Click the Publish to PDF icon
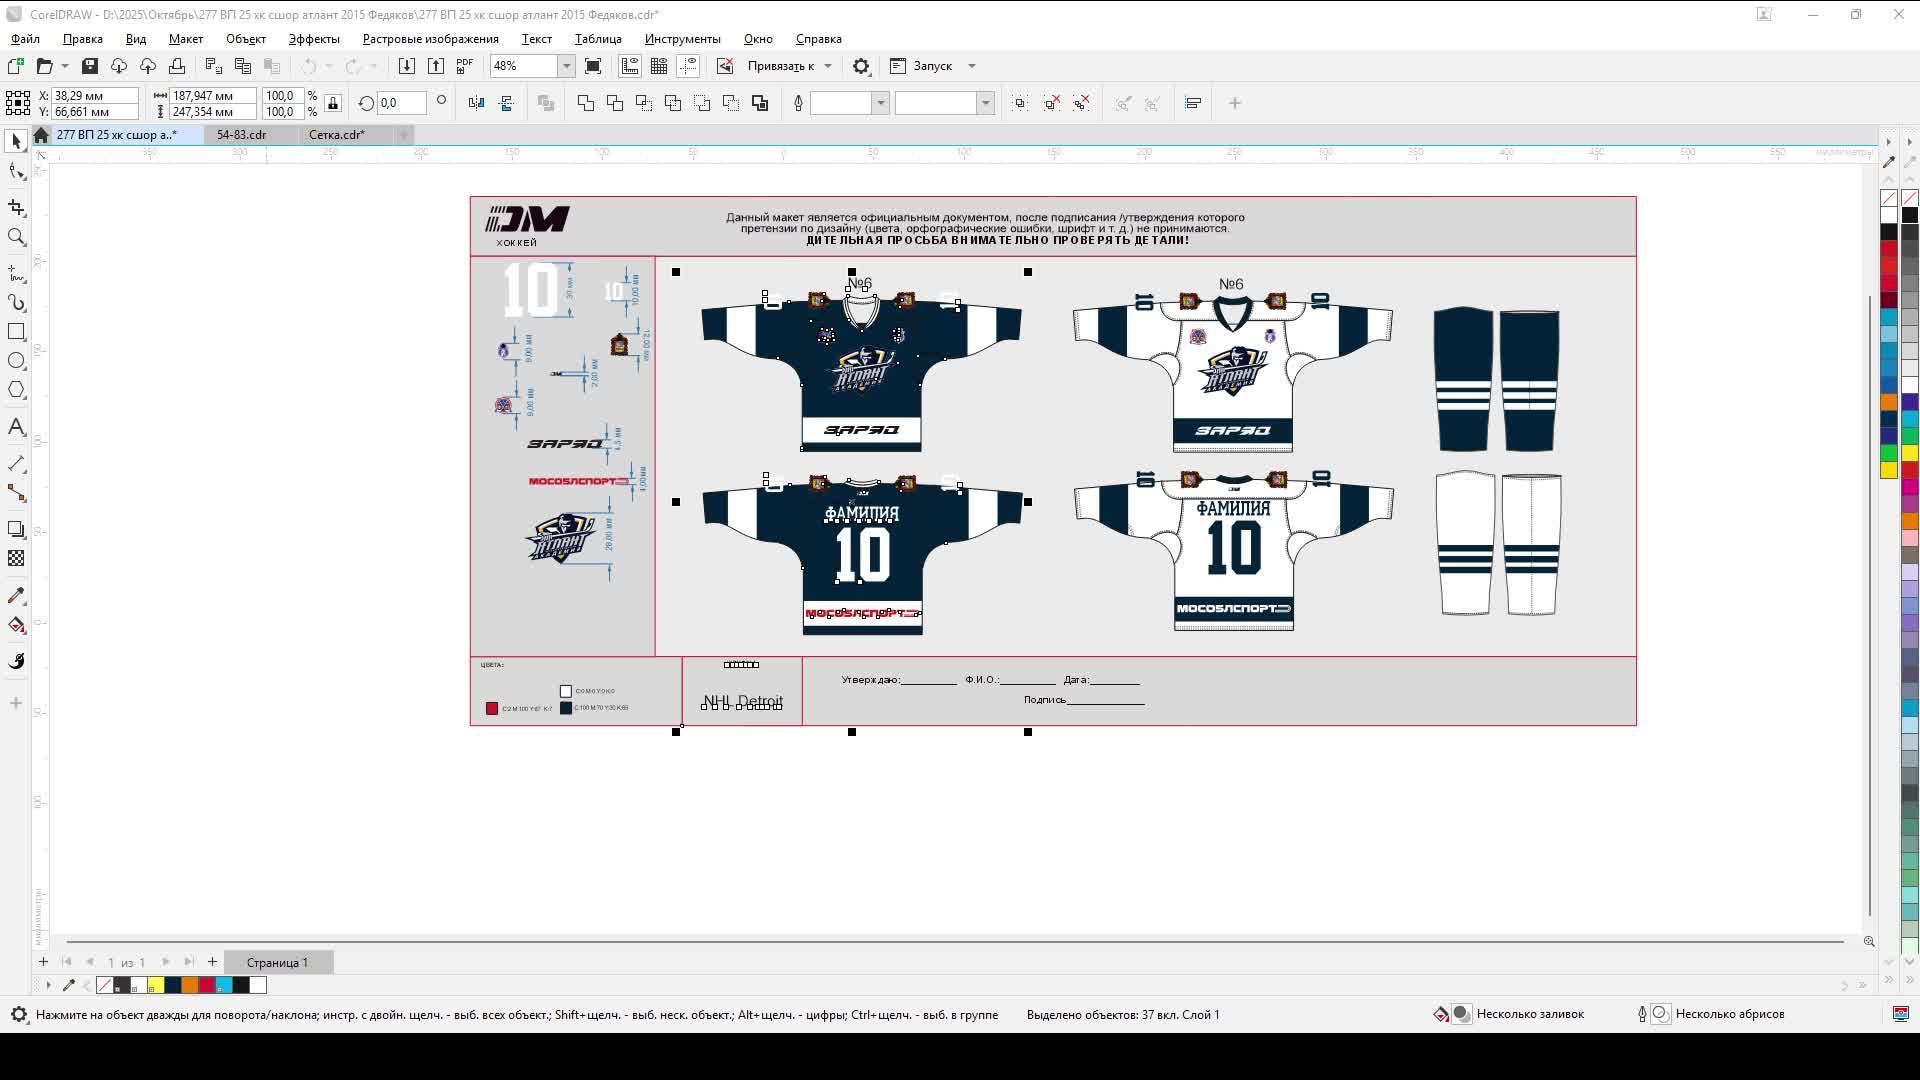This screenshot has width=1920, height=1080. pyautogui.click(x=464, y=65)
